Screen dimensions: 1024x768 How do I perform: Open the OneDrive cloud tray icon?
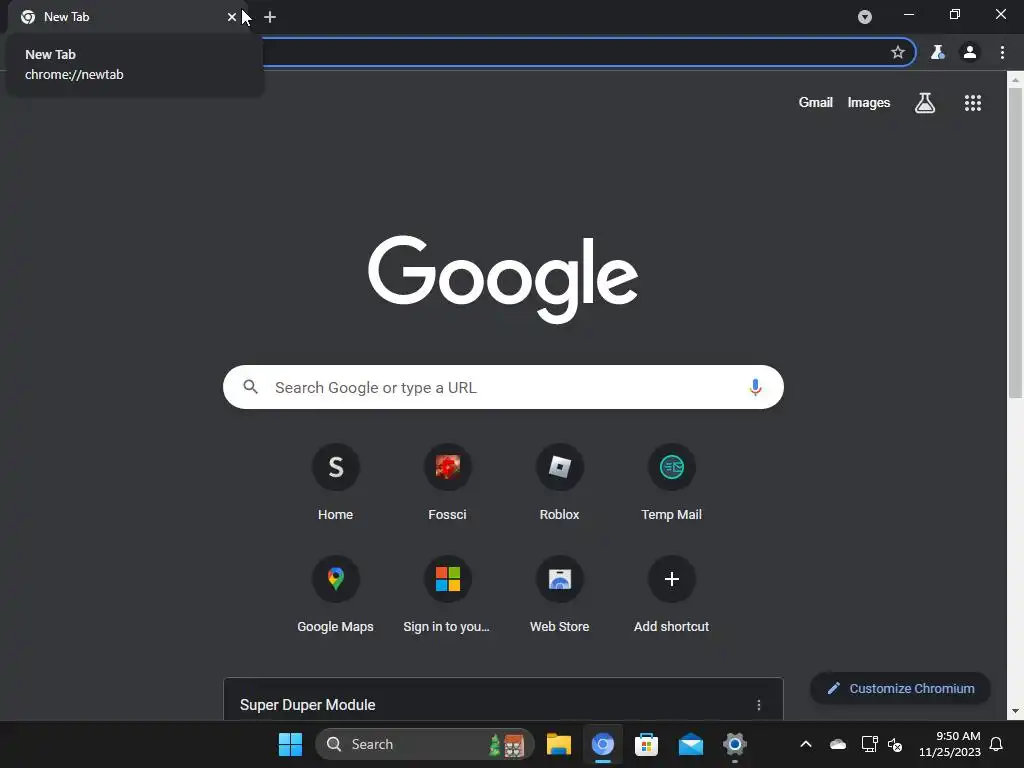838,744
